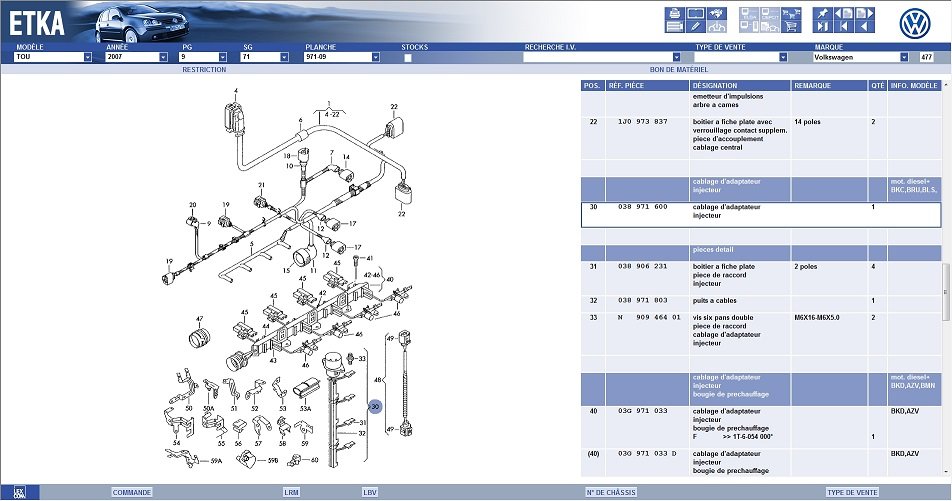Image resolution: width=952 pixels, height=501 pixels.
Task: Click the multiple shopping carts icon
Action: click(x=791, y=13)
